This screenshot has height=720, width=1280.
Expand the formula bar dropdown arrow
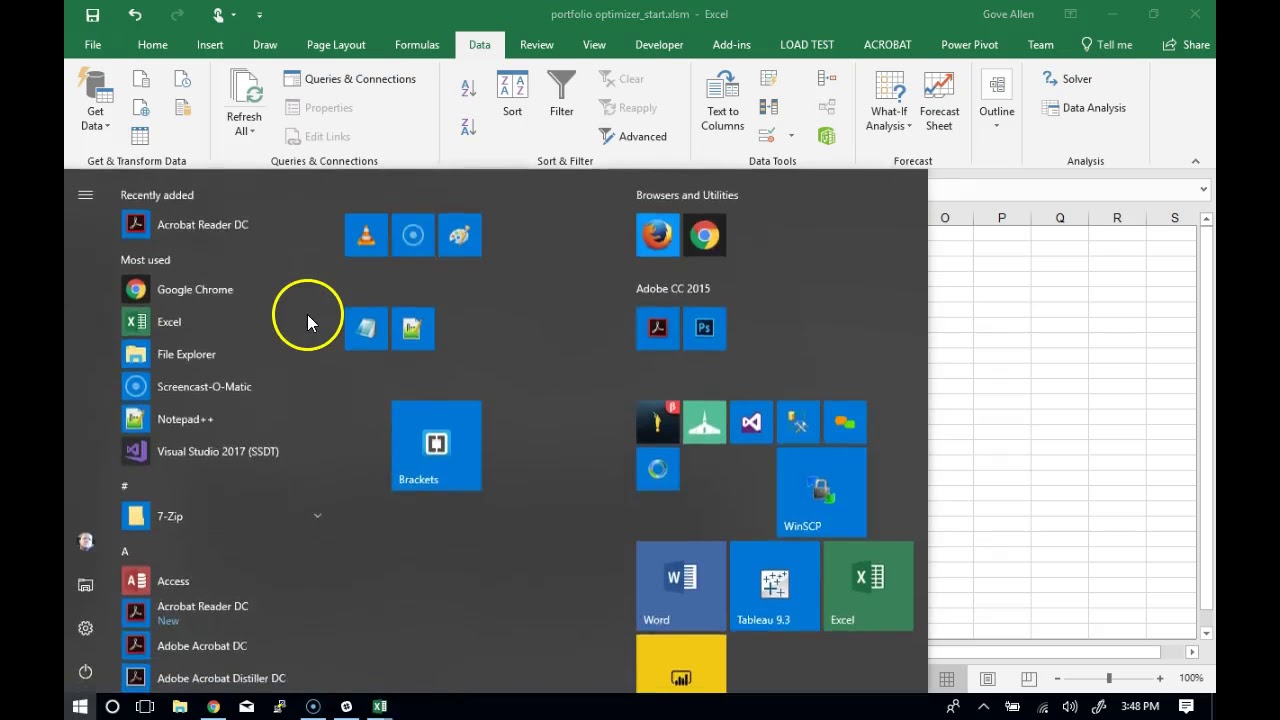pyautogui.click(x=1203, y=189)
